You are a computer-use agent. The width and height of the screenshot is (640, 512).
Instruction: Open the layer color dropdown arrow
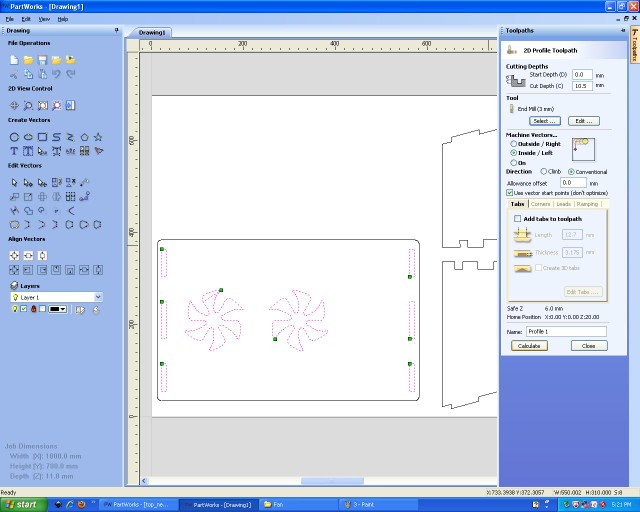[63, 309]
